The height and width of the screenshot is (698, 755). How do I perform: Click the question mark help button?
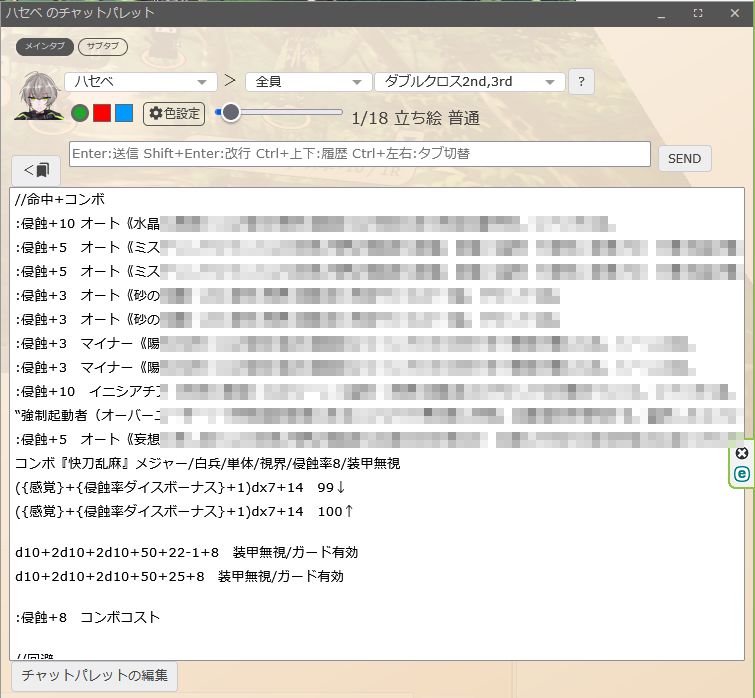[582, 82]
